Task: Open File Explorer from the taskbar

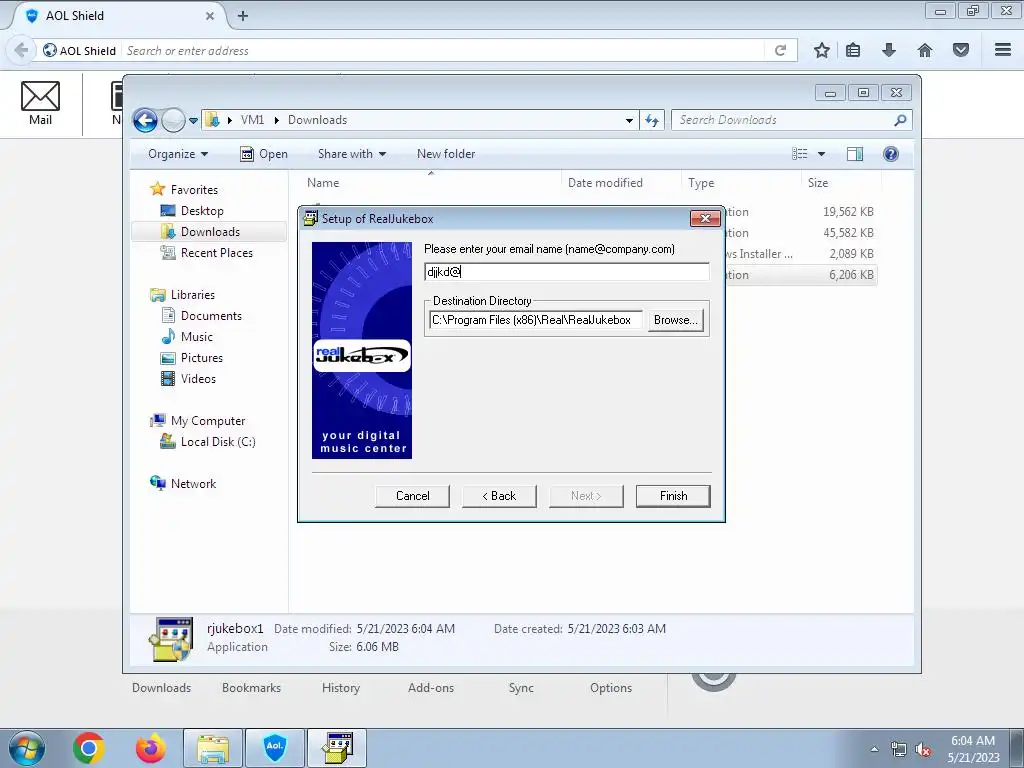Action: tap(213, 748)
